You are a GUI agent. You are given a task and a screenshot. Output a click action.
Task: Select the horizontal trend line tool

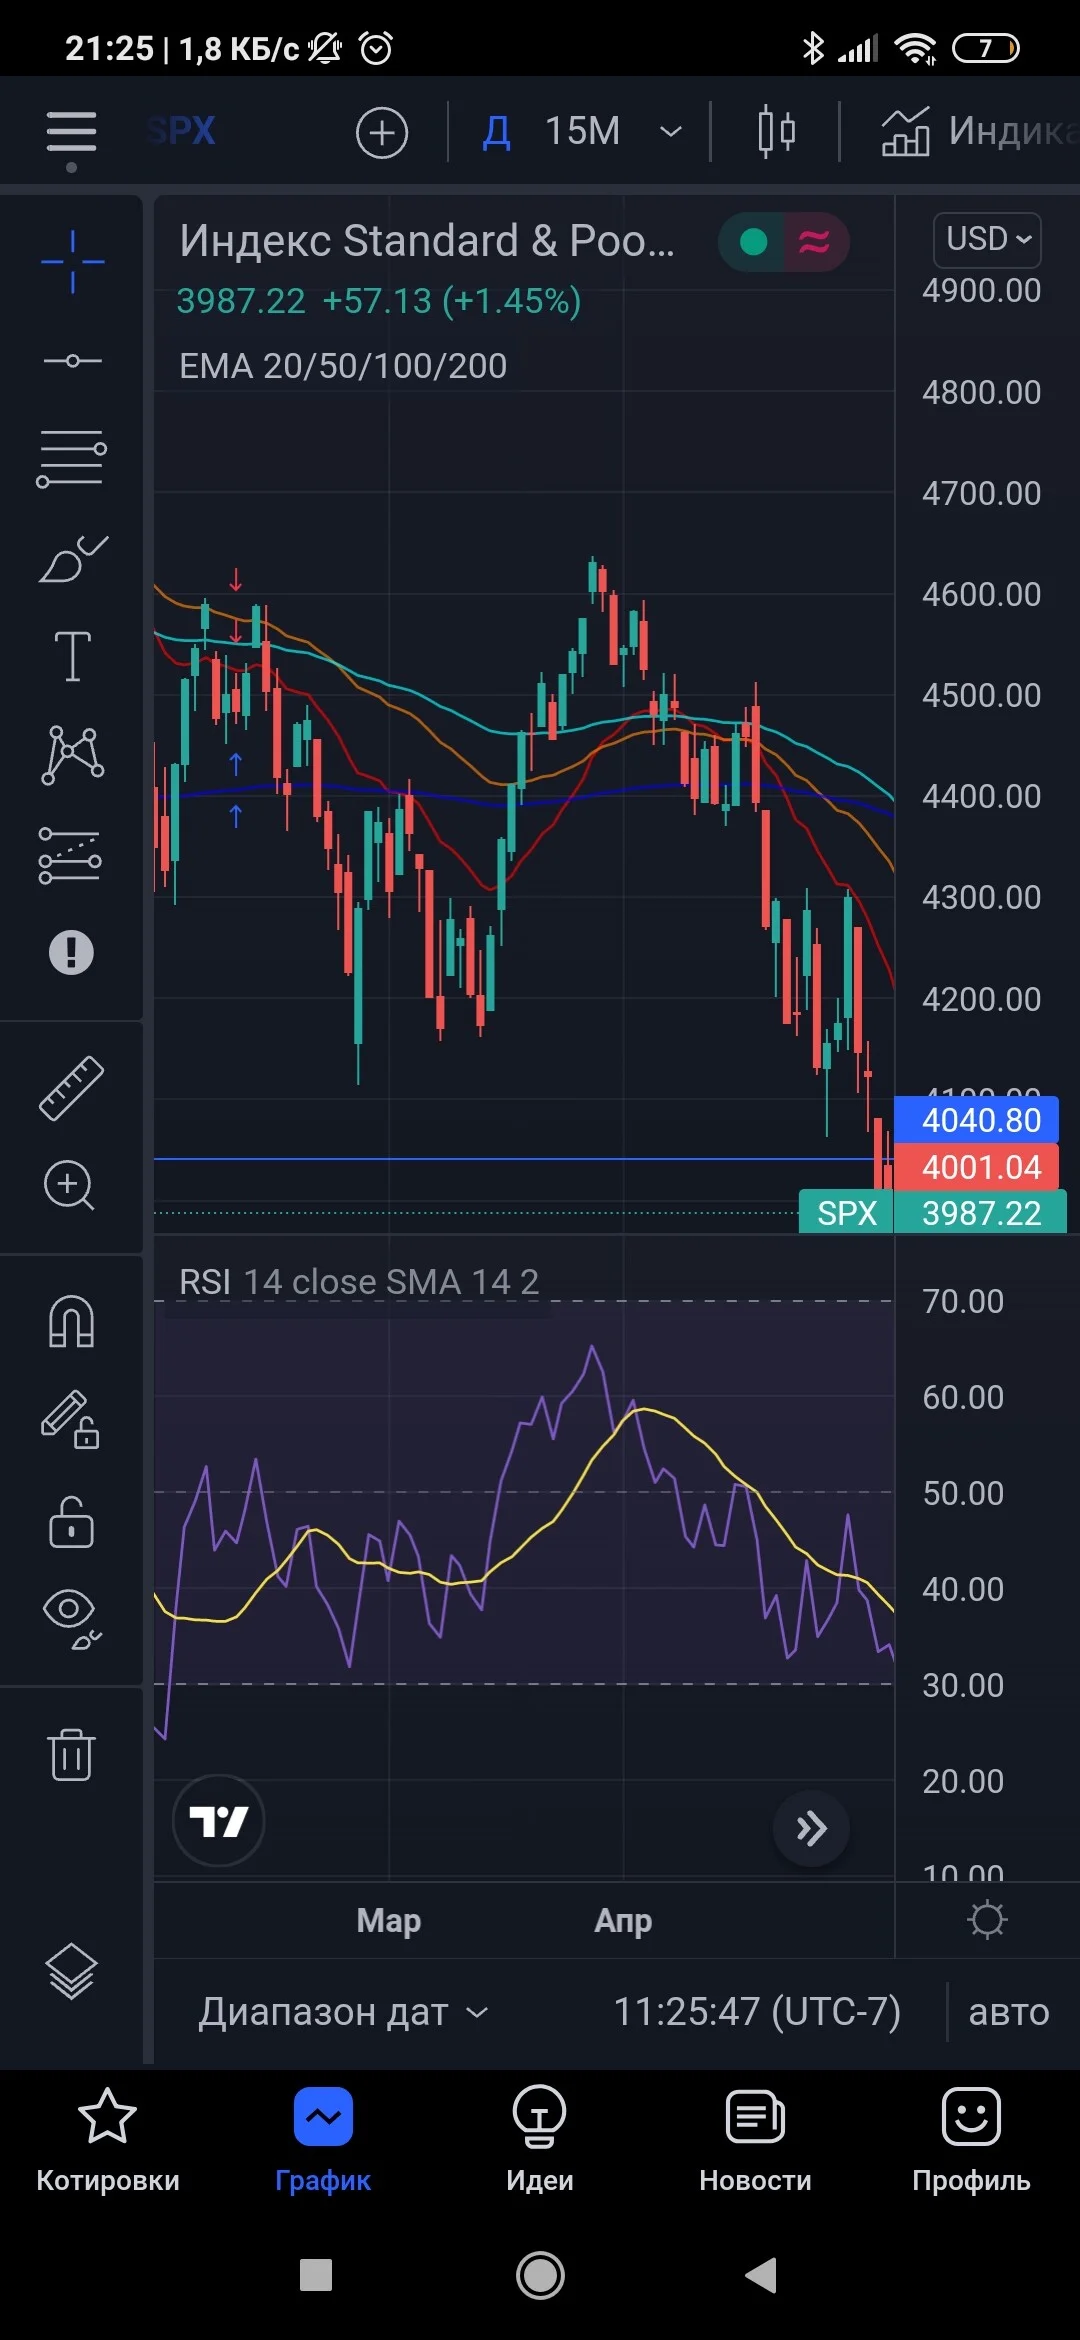pyautogui.click(x=72, y=360)
